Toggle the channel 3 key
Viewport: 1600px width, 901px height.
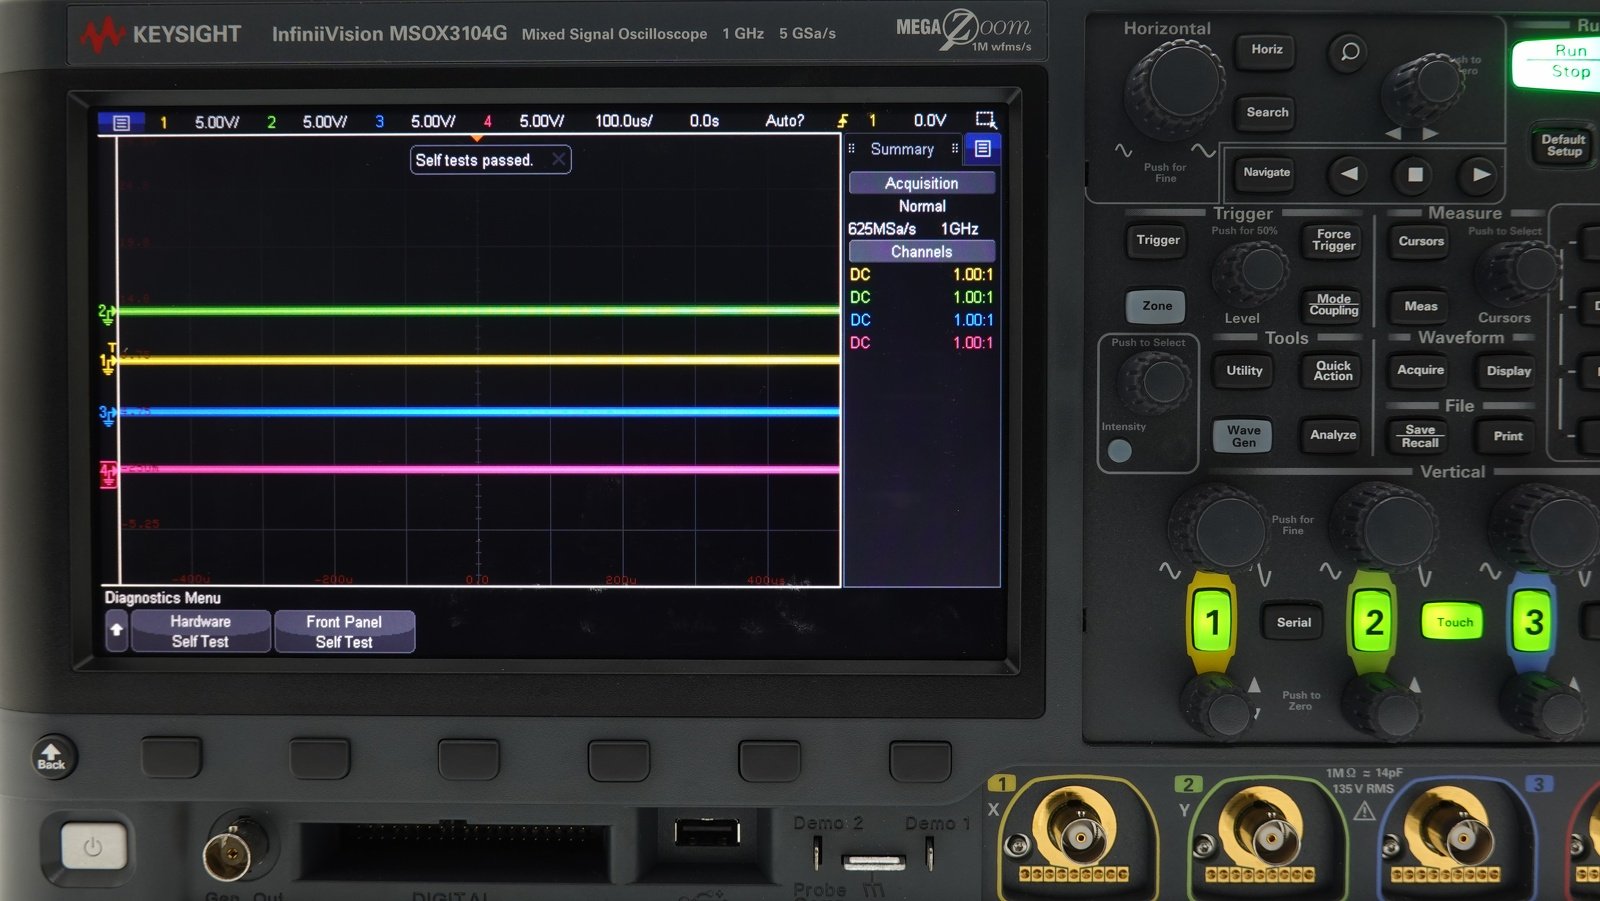pyautogui.click(x=1533, y=622)
